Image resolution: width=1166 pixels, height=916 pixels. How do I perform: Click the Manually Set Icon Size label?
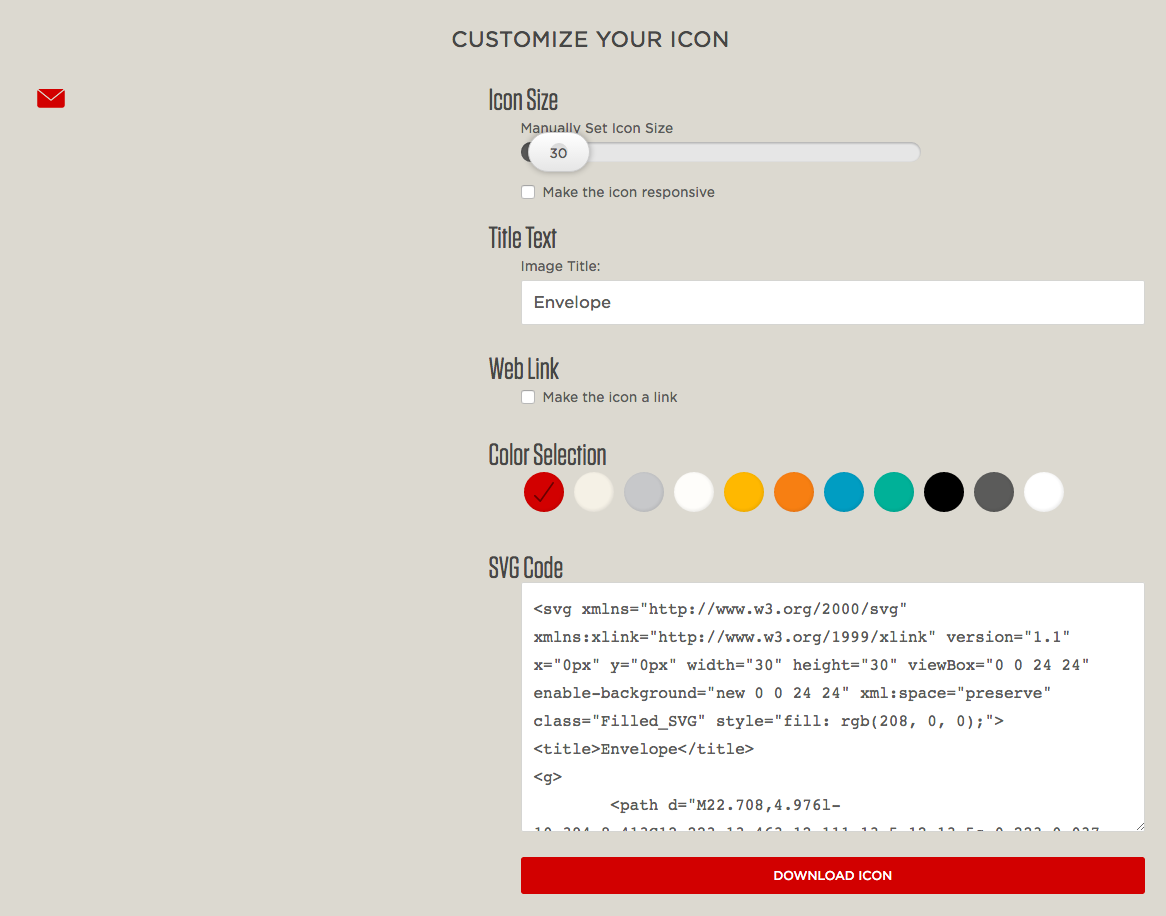(596, 128)
